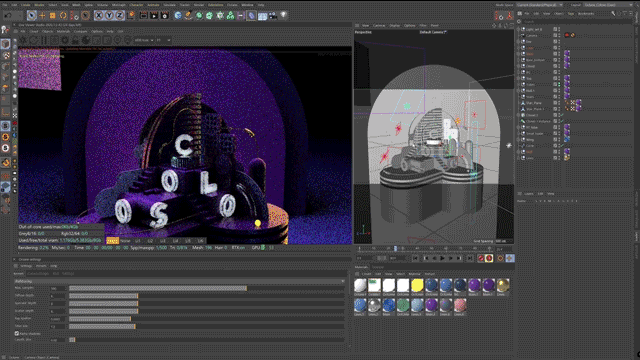Toggle the X axis lock
The image size is (640, 360).
[x=99, y=16]
